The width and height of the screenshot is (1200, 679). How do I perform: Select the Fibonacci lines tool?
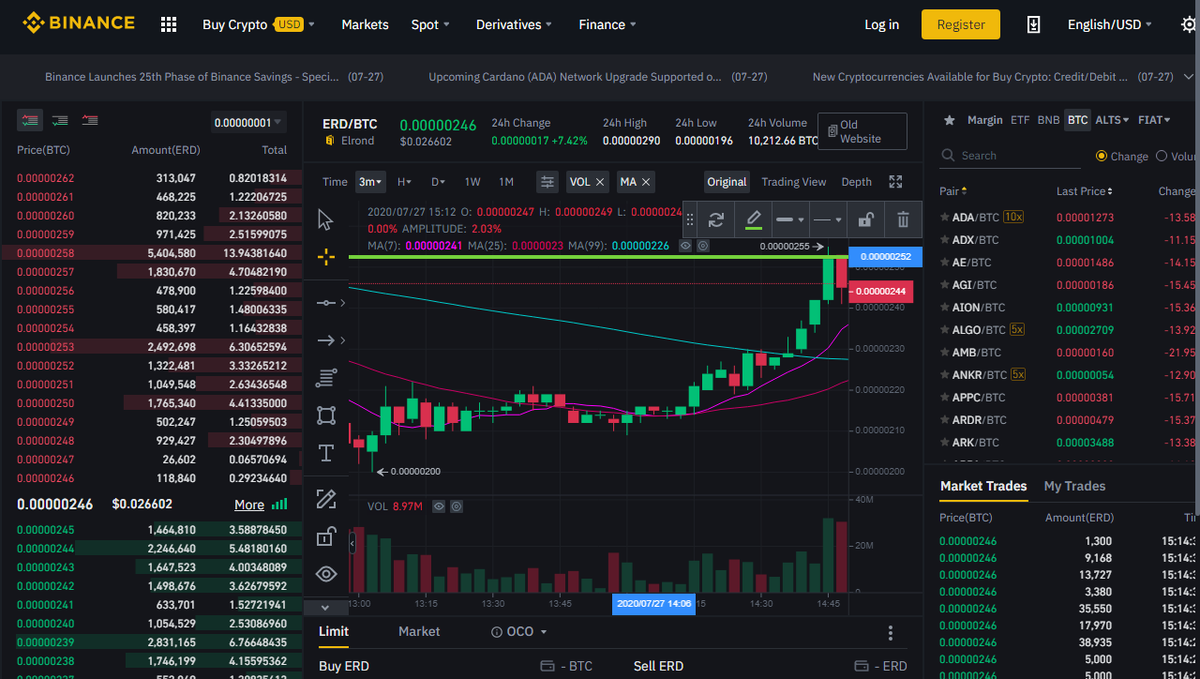[x=325, y=378]
